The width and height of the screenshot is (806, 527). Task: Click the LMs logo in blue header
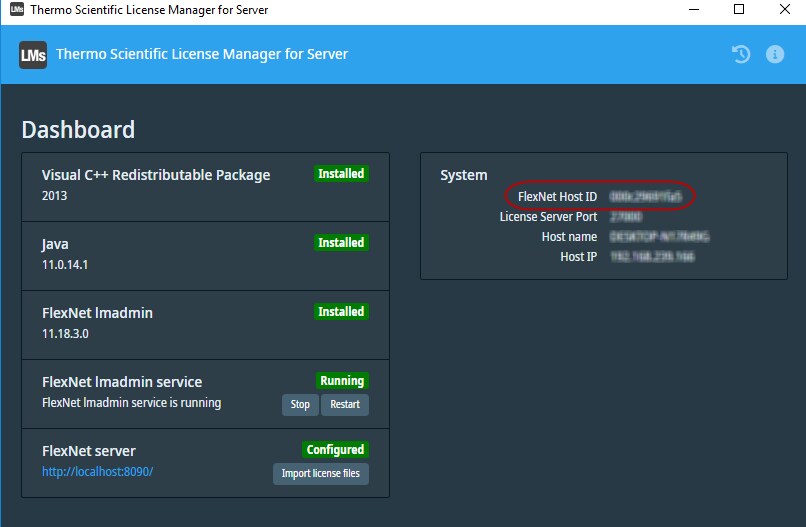[x=33, y=54]
